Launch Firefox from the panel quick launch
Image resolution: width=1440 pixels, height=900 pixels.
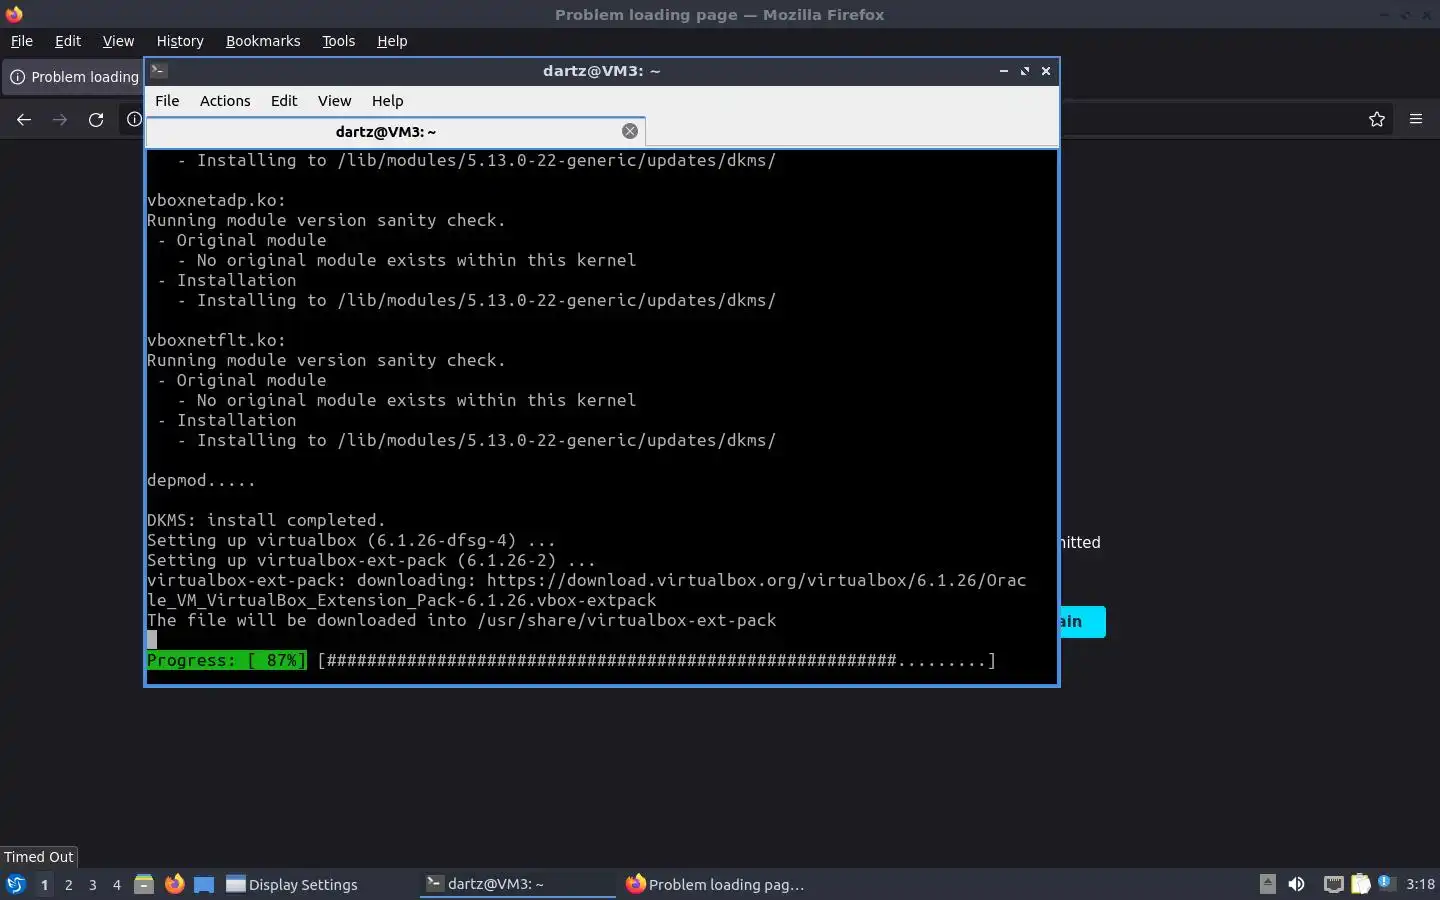[174, 884]
